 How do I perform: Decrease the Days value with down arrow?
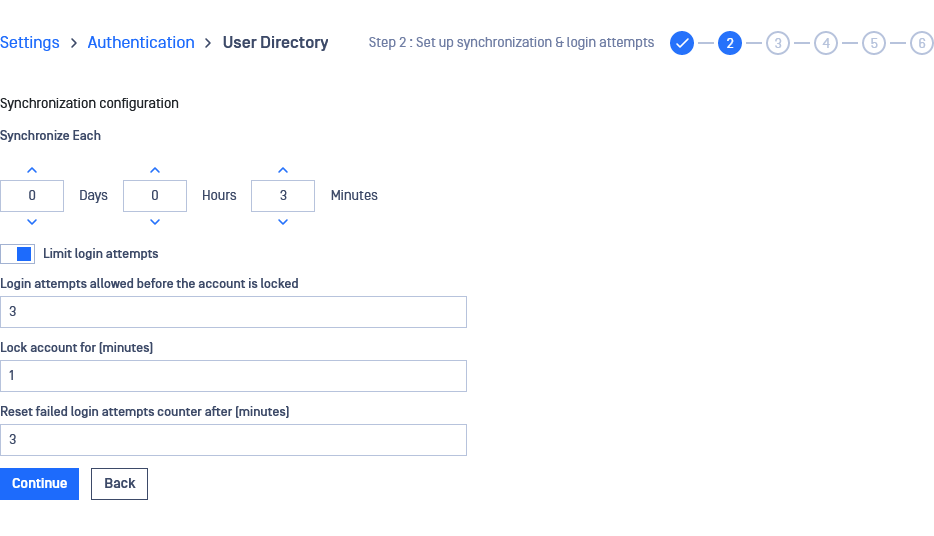pyautogui.click(x=32, y=222)
